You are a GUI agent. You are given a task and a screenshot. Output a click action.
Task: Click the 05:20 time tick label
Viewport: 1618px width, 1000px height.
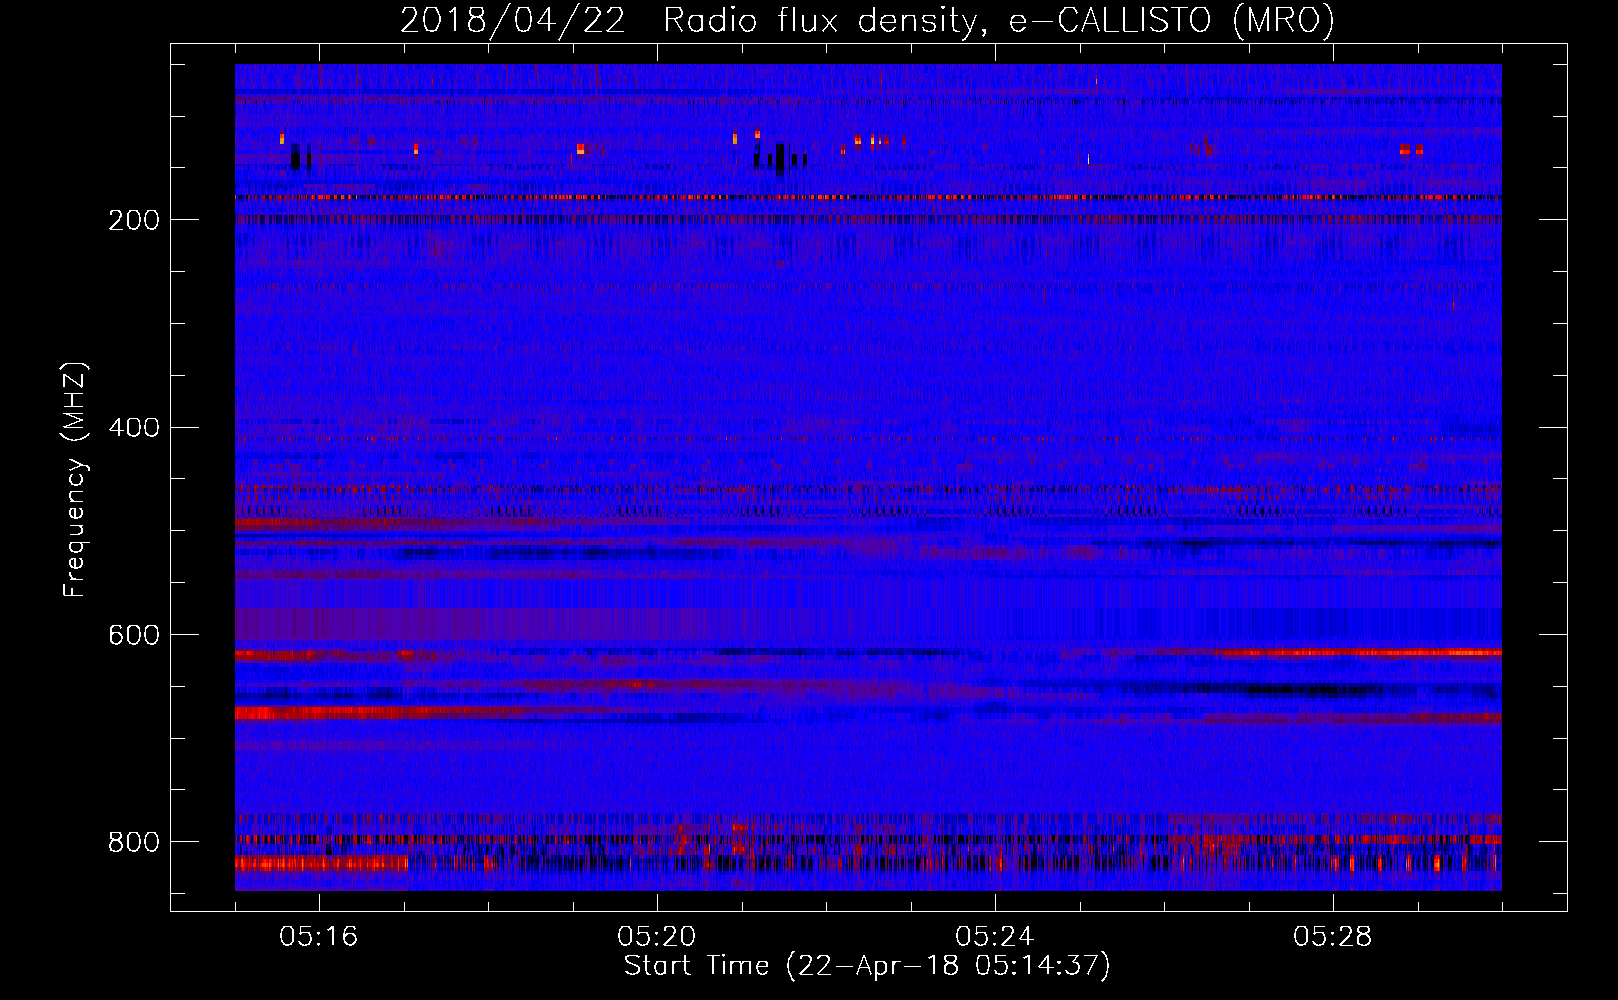pyautogui.click(x=657, y=937)
